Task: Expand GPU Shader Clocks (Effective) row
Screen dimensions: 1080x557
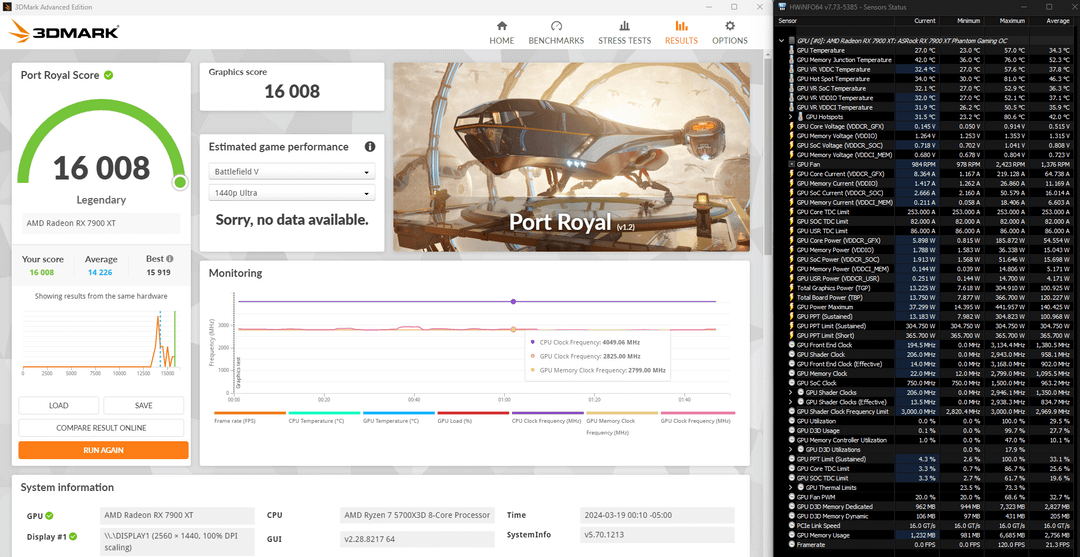Action: pos(791,401)
